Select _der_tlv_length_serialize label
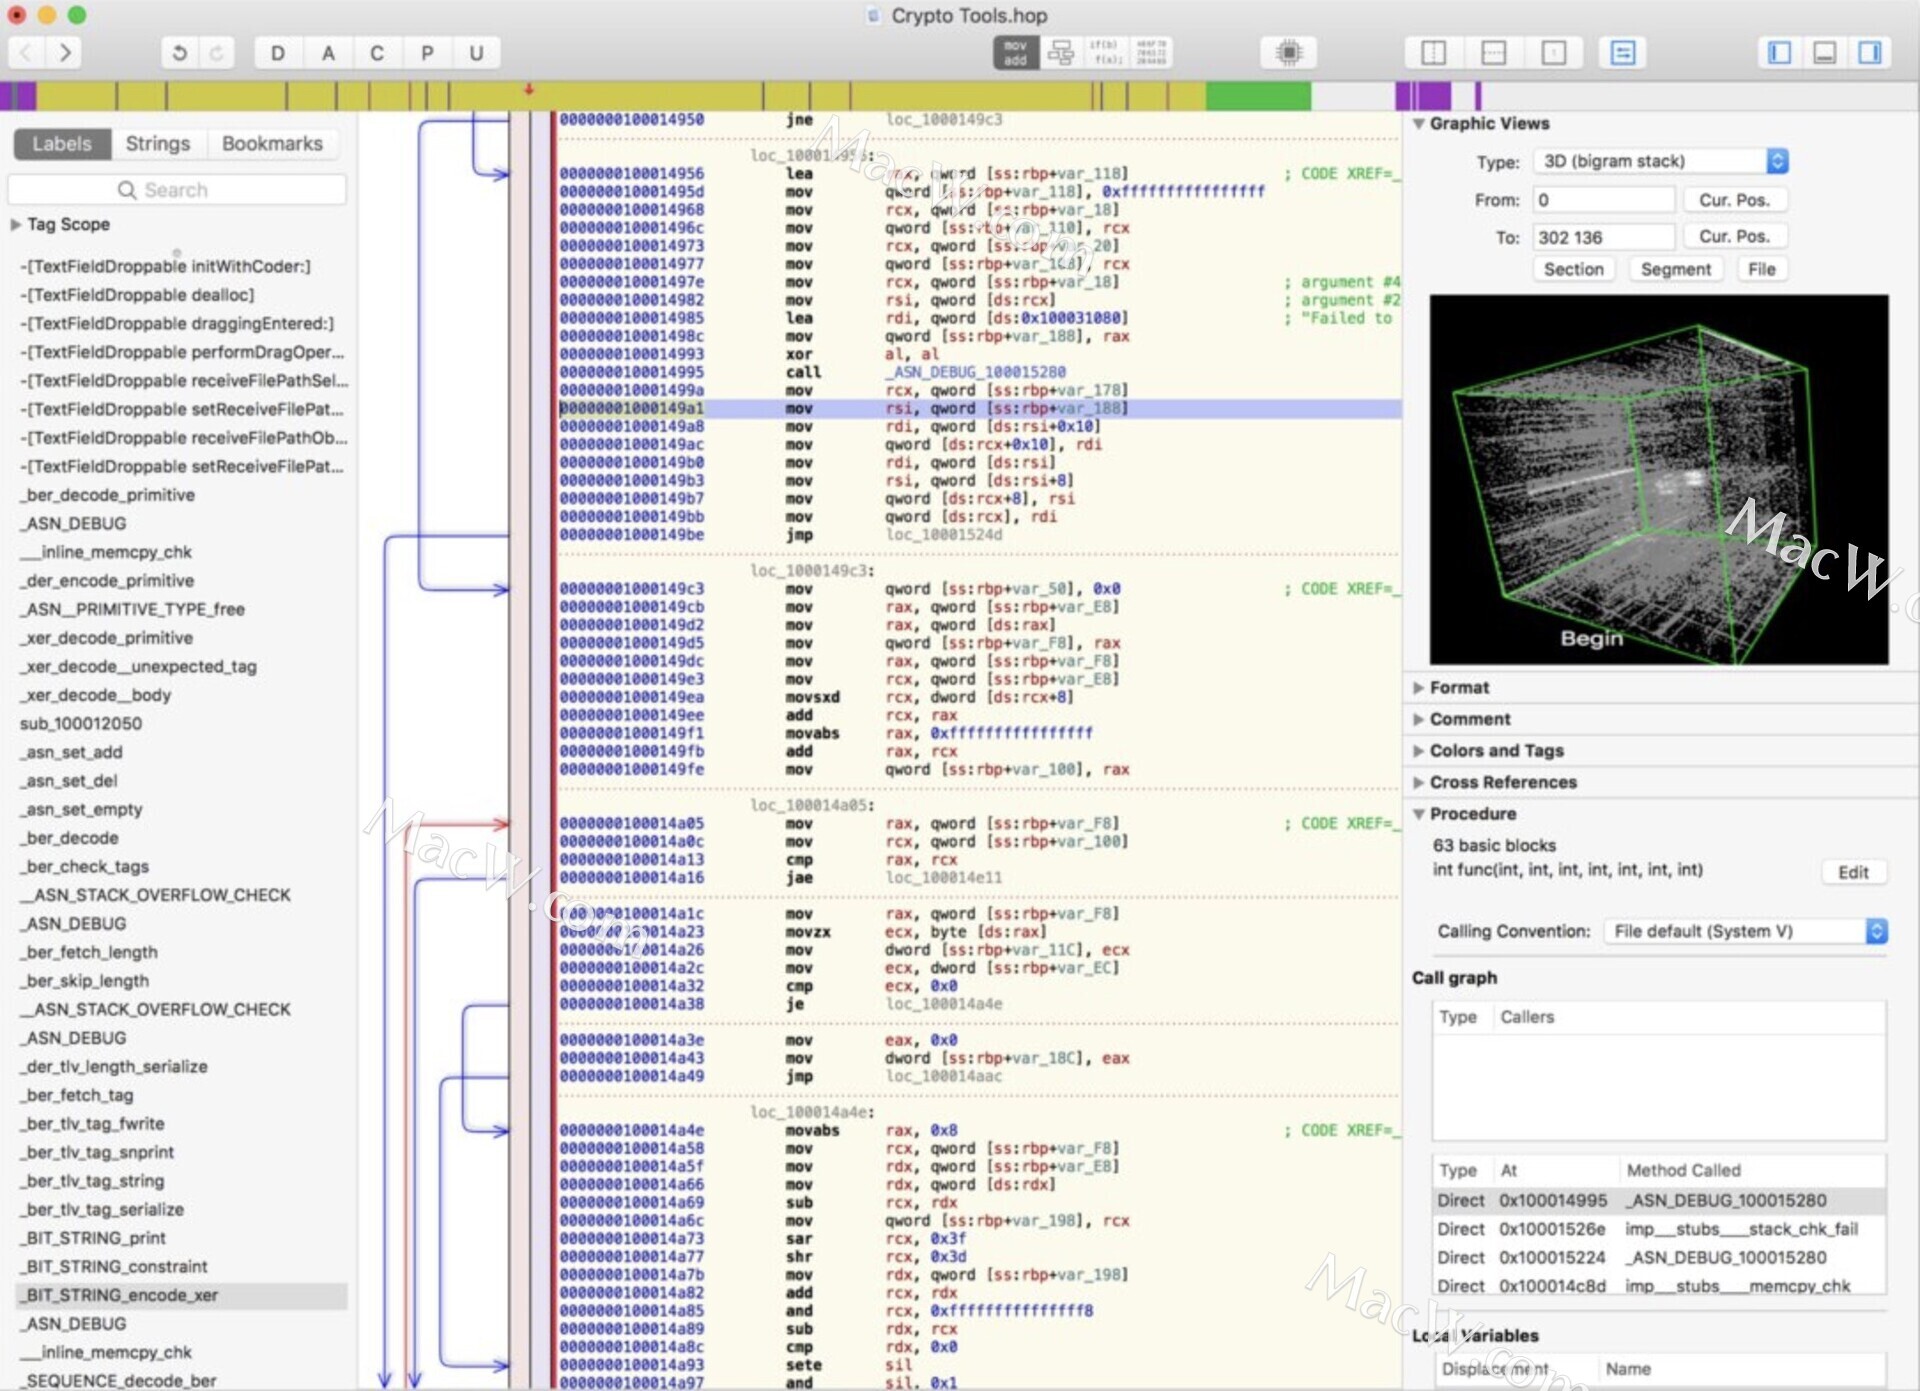The width and height of the screenshot is (1920, 1391). click(116, 1067)
